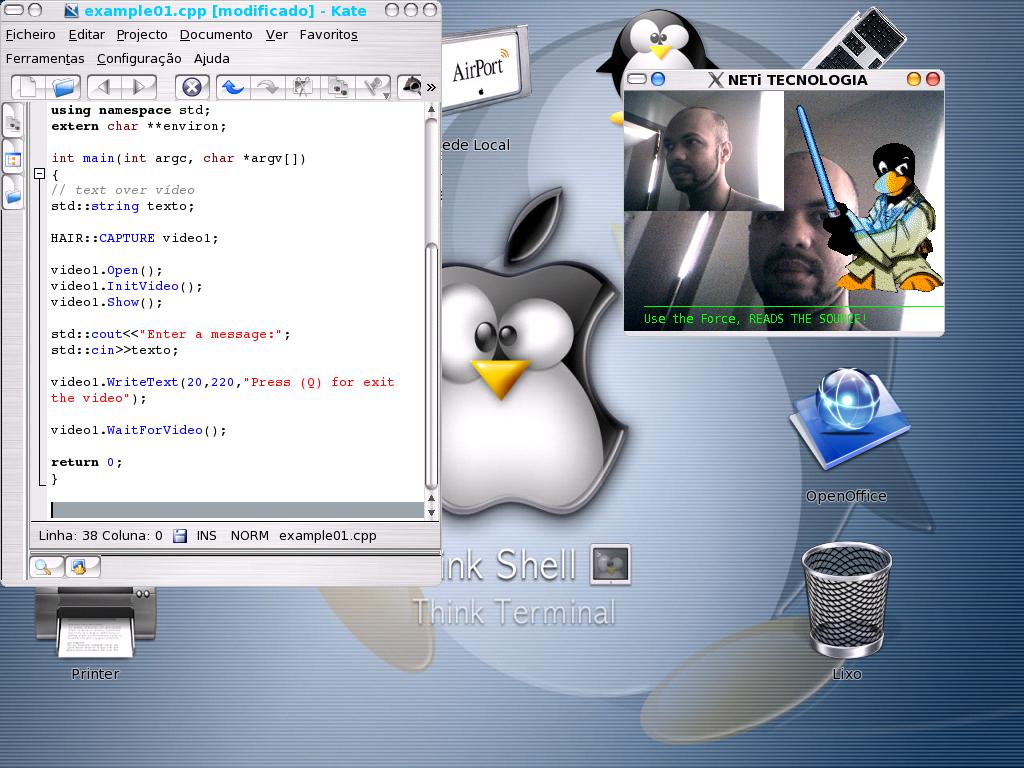Viewport: 1024px width, 768px height.
Task: Open a file using blue folder icon
Action: (64, 86)
